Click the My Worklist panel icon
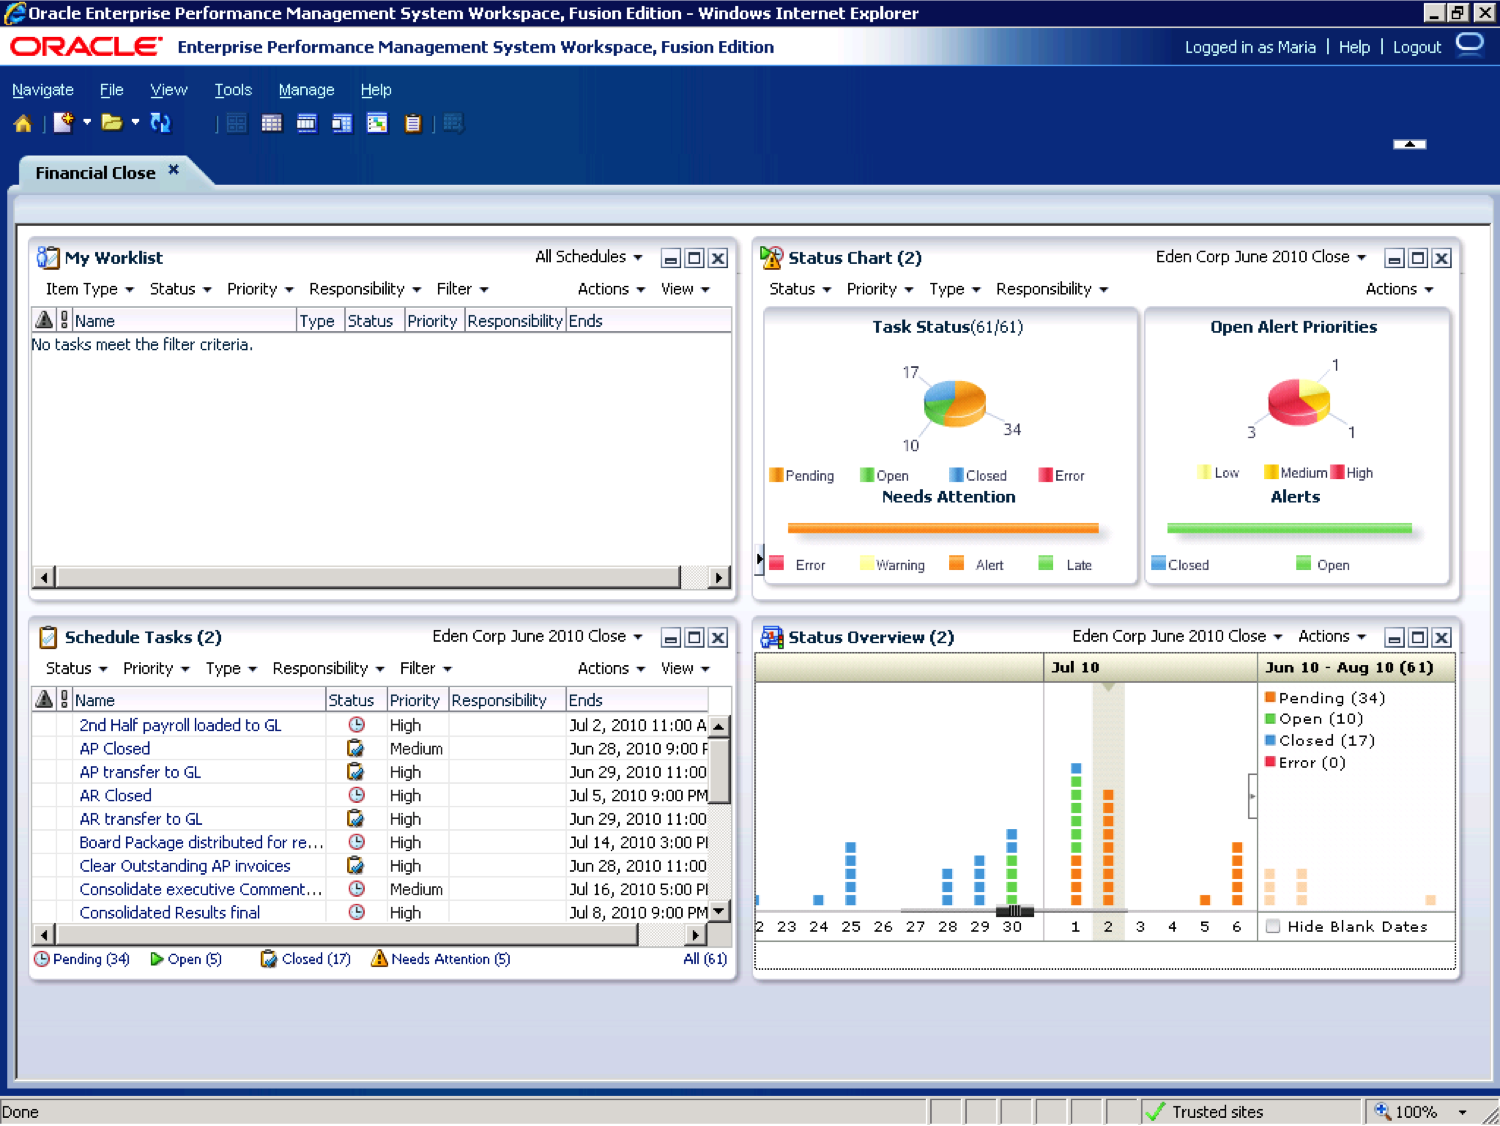Image resolution: width=1500 pixels, height=1126 pixels. 47,257
